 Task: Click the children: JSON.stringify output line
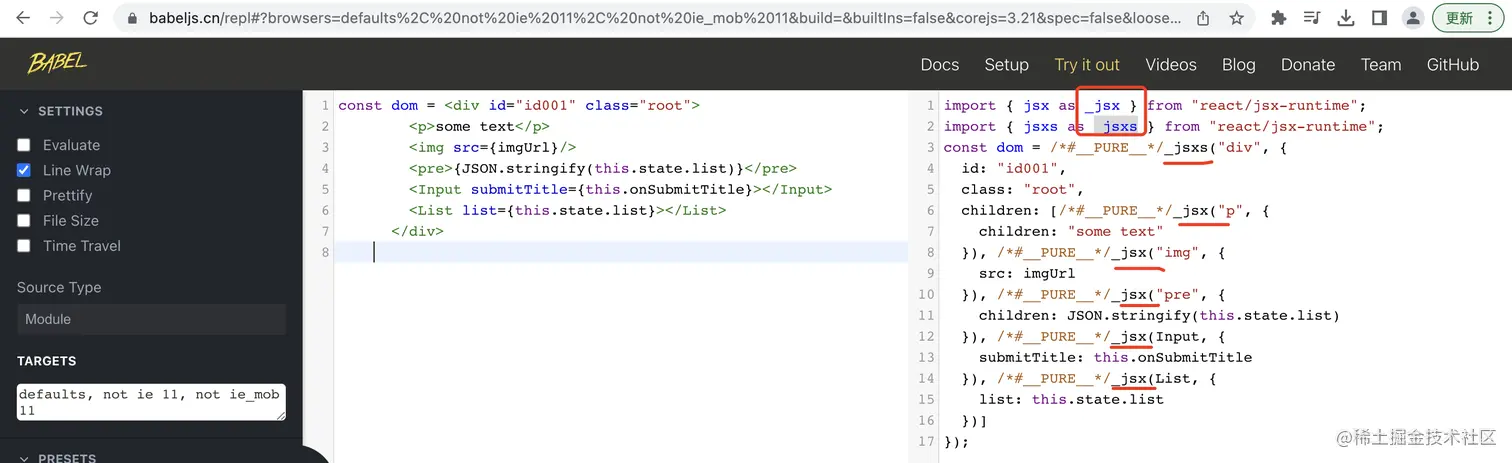[1159, 315]
